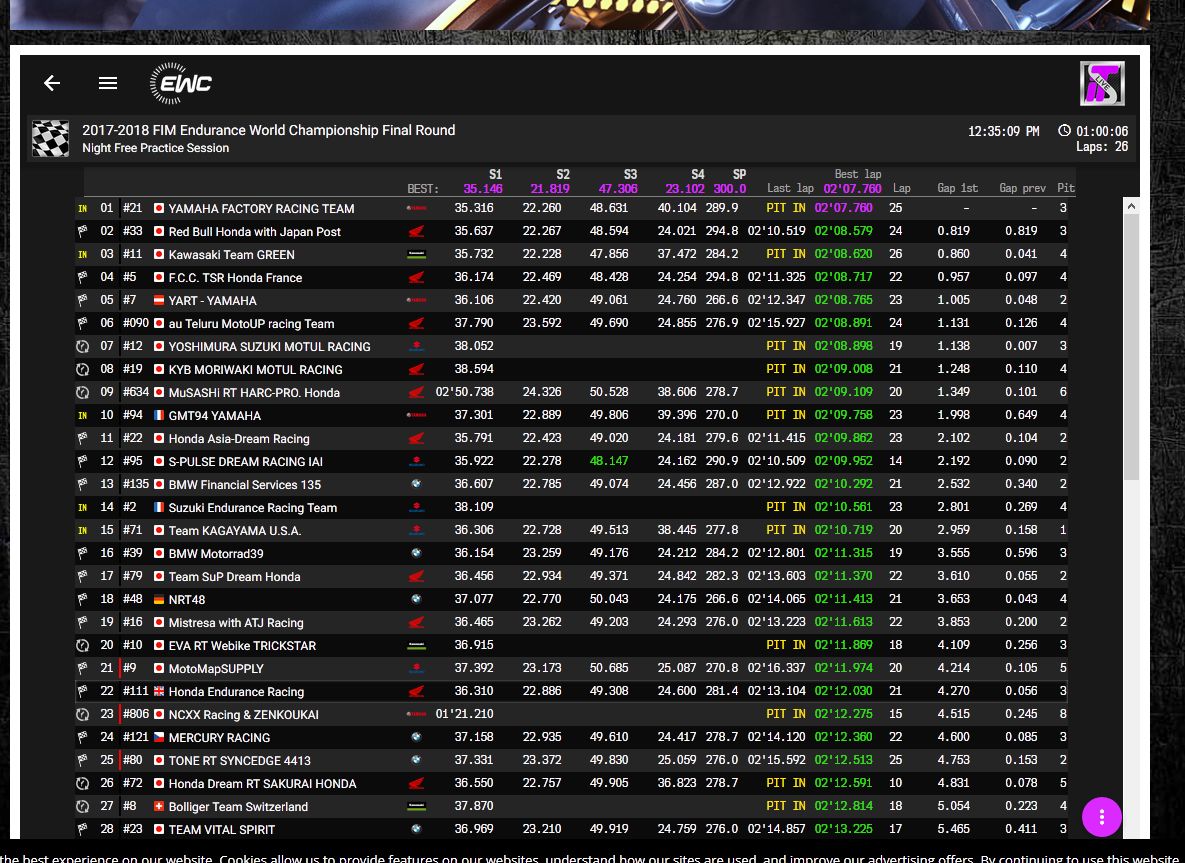The width and height of the screenshot is (1185, 863).
Task: Click the Austrian flag next to YART - YAMAHA
Action: tap(158, 301)
